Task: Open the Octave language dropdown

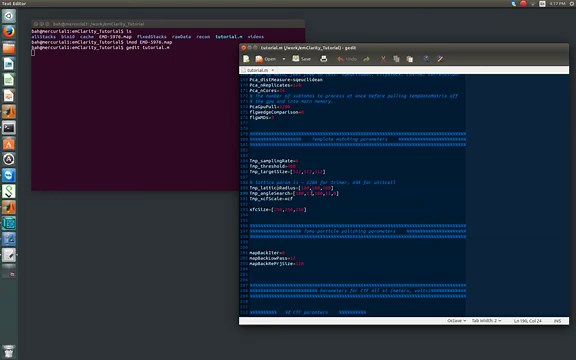Action: tap(457, 321)
